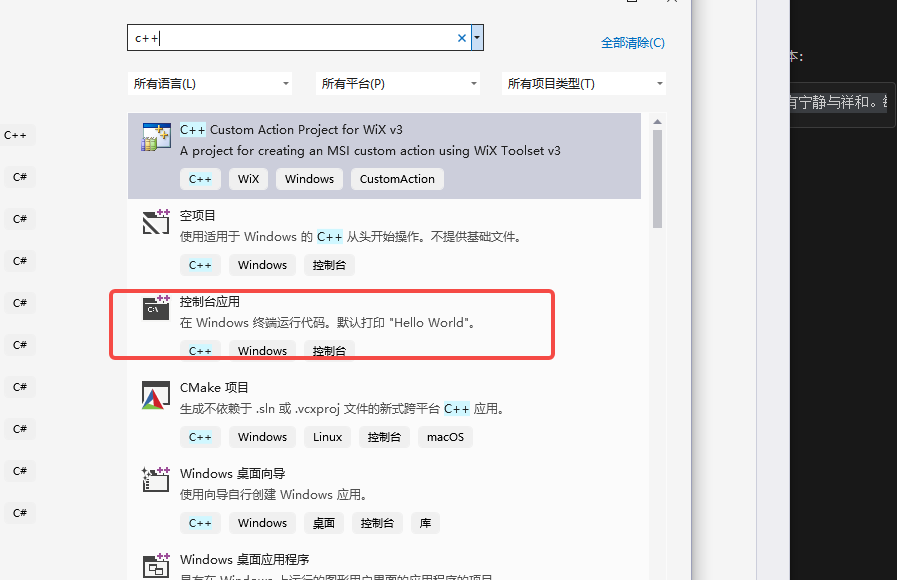Image resolution: width=897 pixels, height=580 pixels.
Task: Click the 桌面 tag under Windows 桌面向导
Action: pyautogui.click(x=324, y=523)
